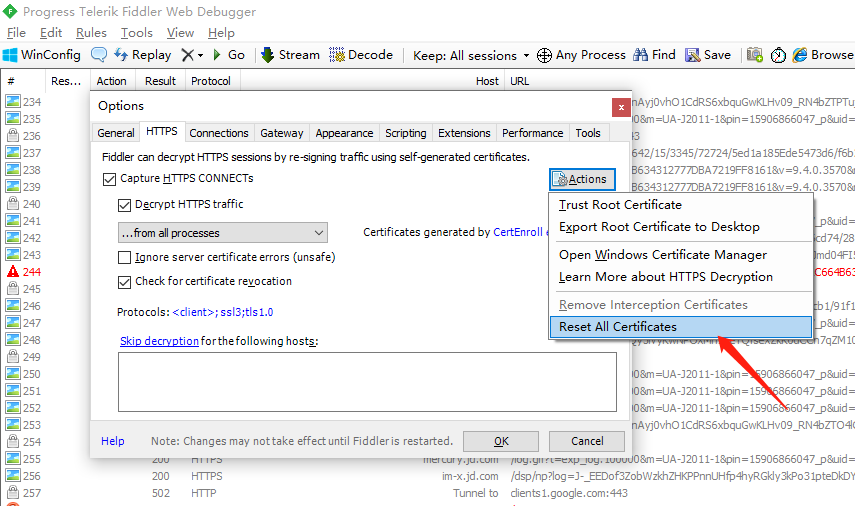Open Find sessions binoculars
The height and width of the screenshot is (506, 855).
(654, 55)
